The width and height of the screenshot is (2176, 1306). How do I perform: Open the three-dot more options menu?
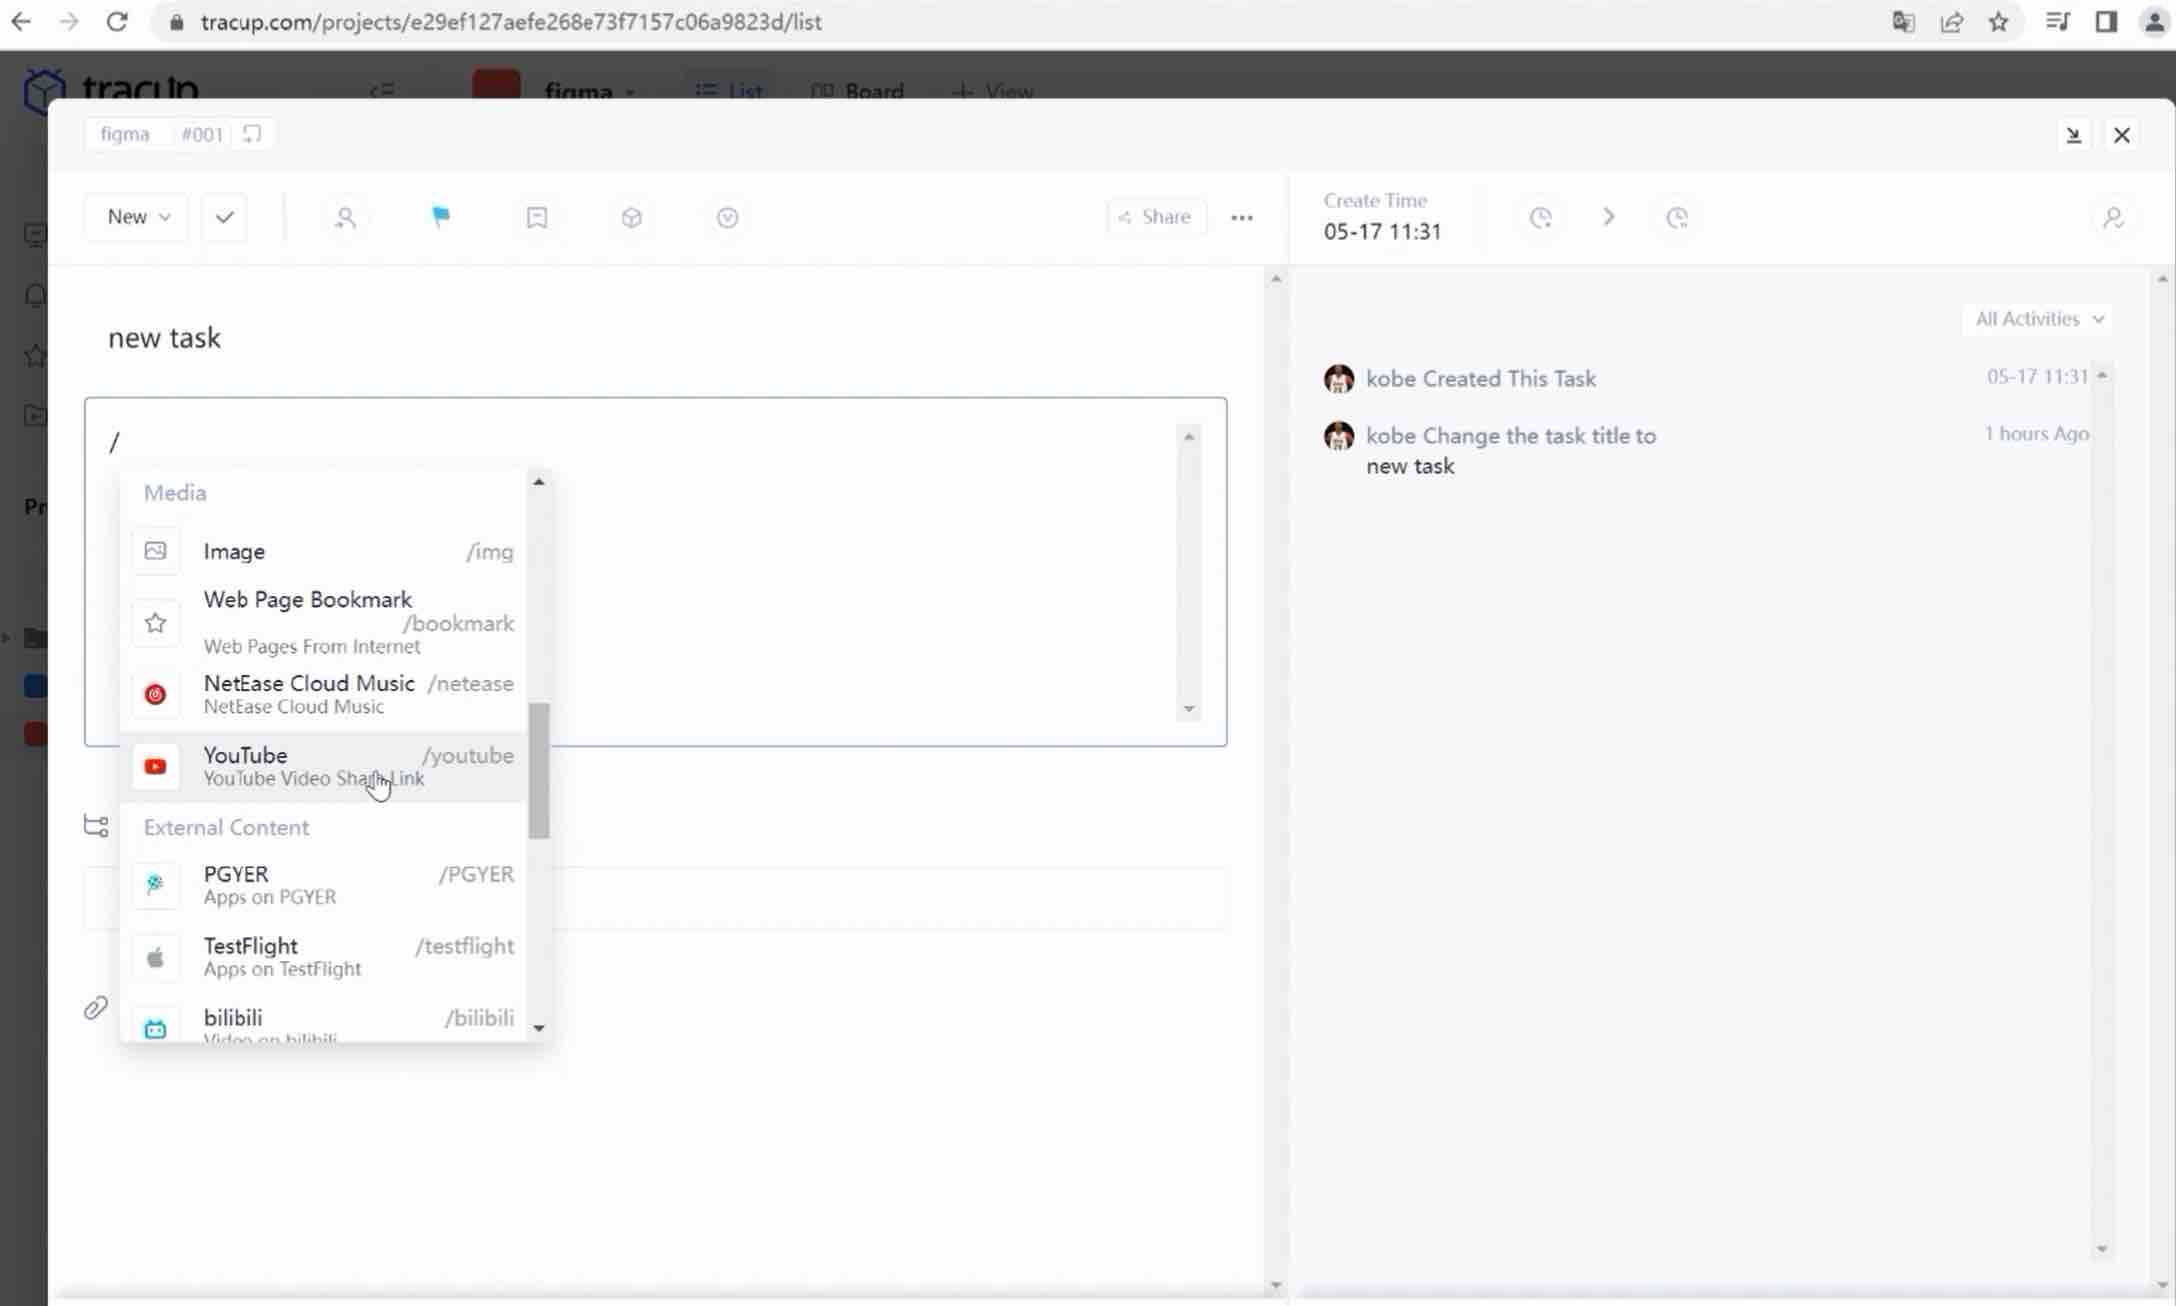pos(1241,217)
